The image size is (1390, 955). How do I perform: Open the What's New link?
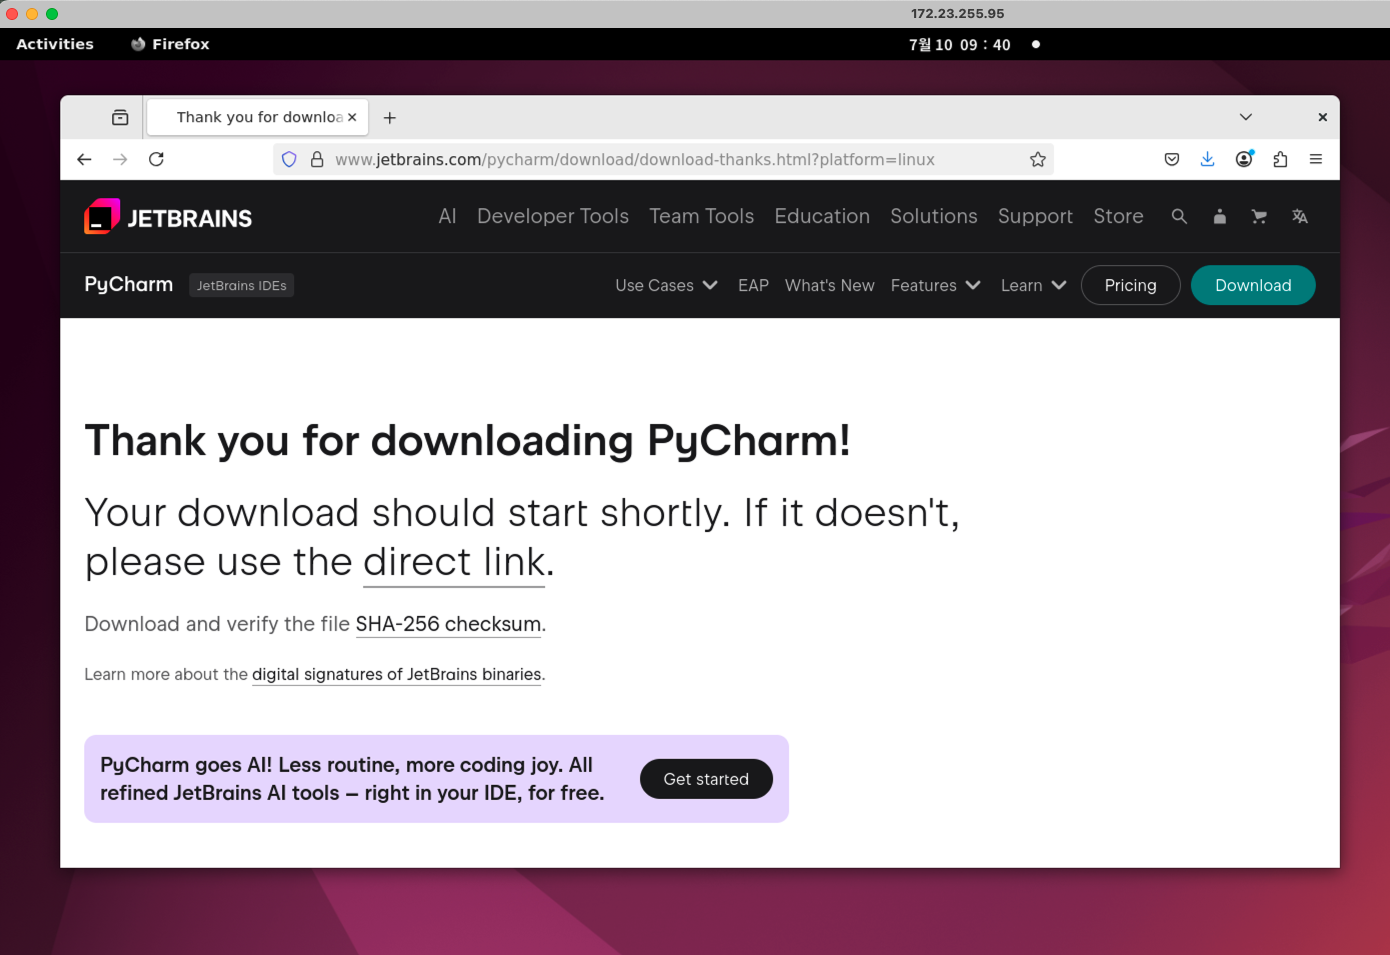[x=830, y=286]
